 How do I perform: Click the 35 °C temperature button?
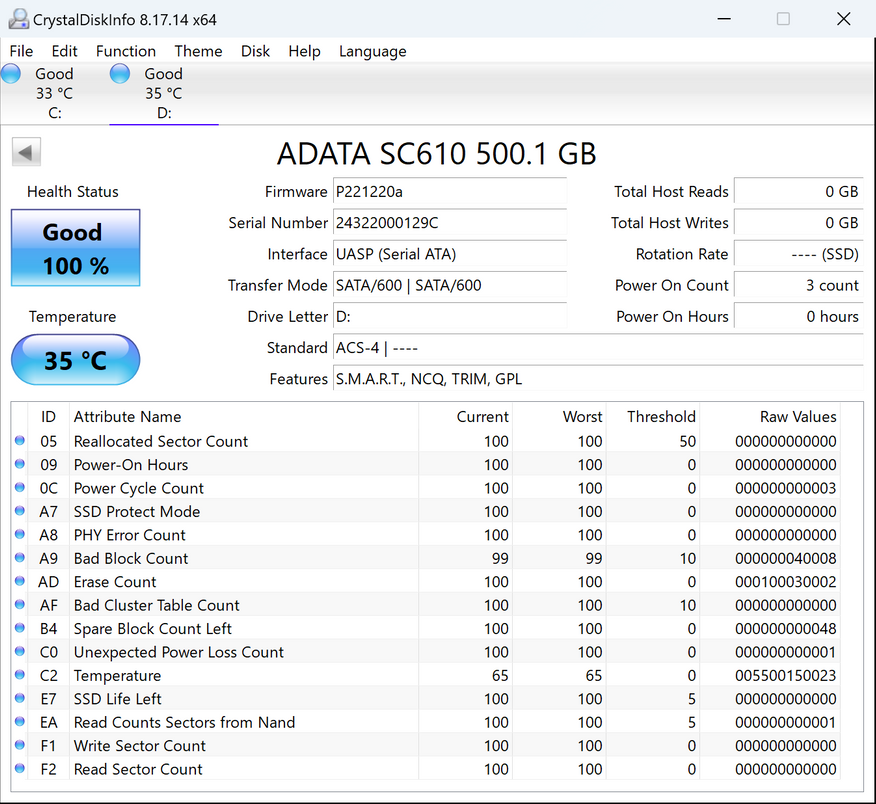(75, 360)
